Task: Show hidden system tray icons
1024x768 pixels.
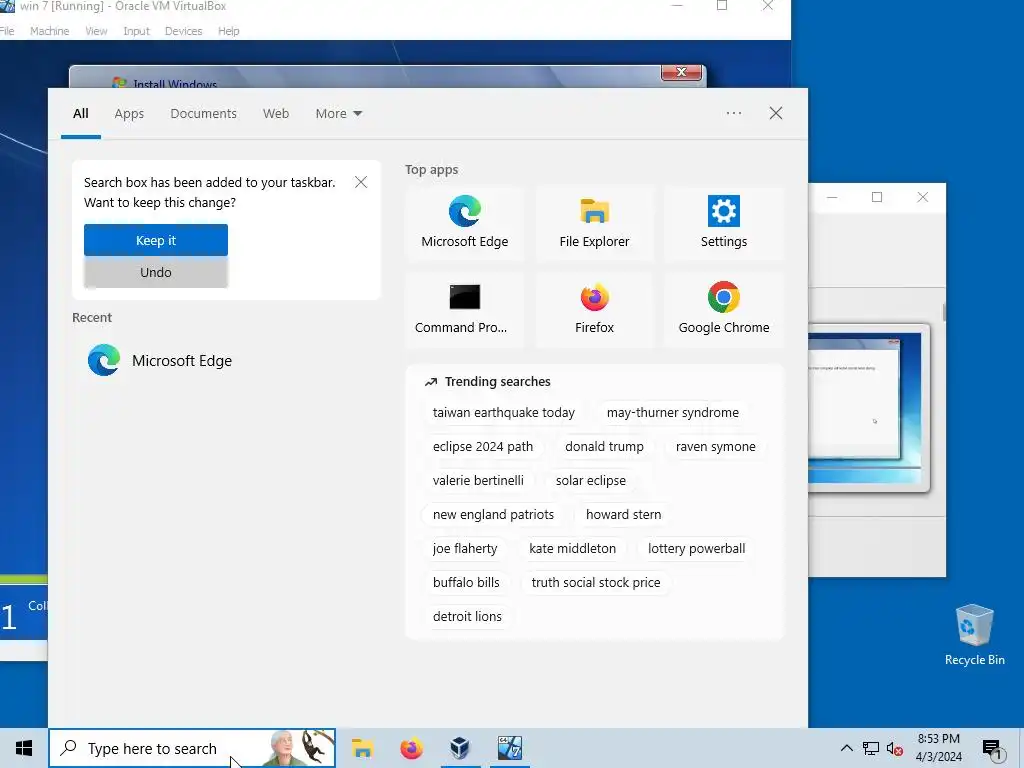Action: [846, 748]
